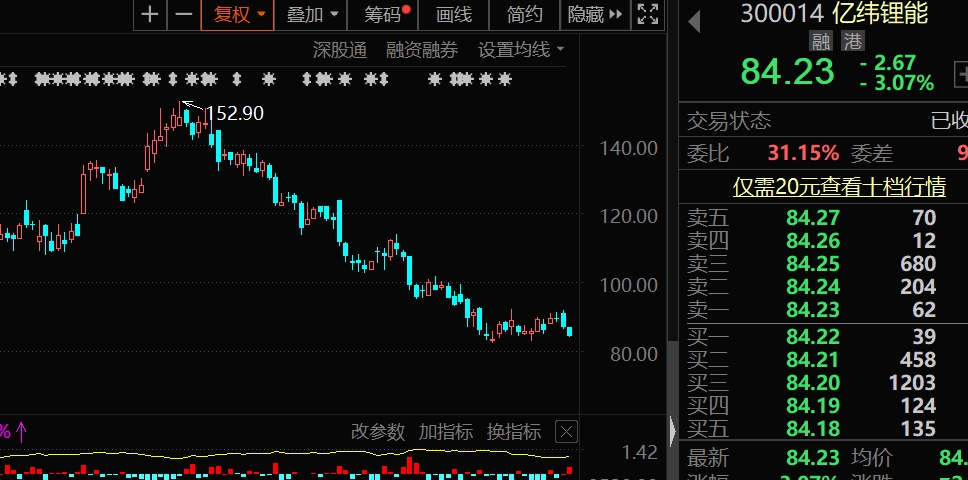Click 加指标 button
The image size is (968, 480).
click(x=446, y=431)
